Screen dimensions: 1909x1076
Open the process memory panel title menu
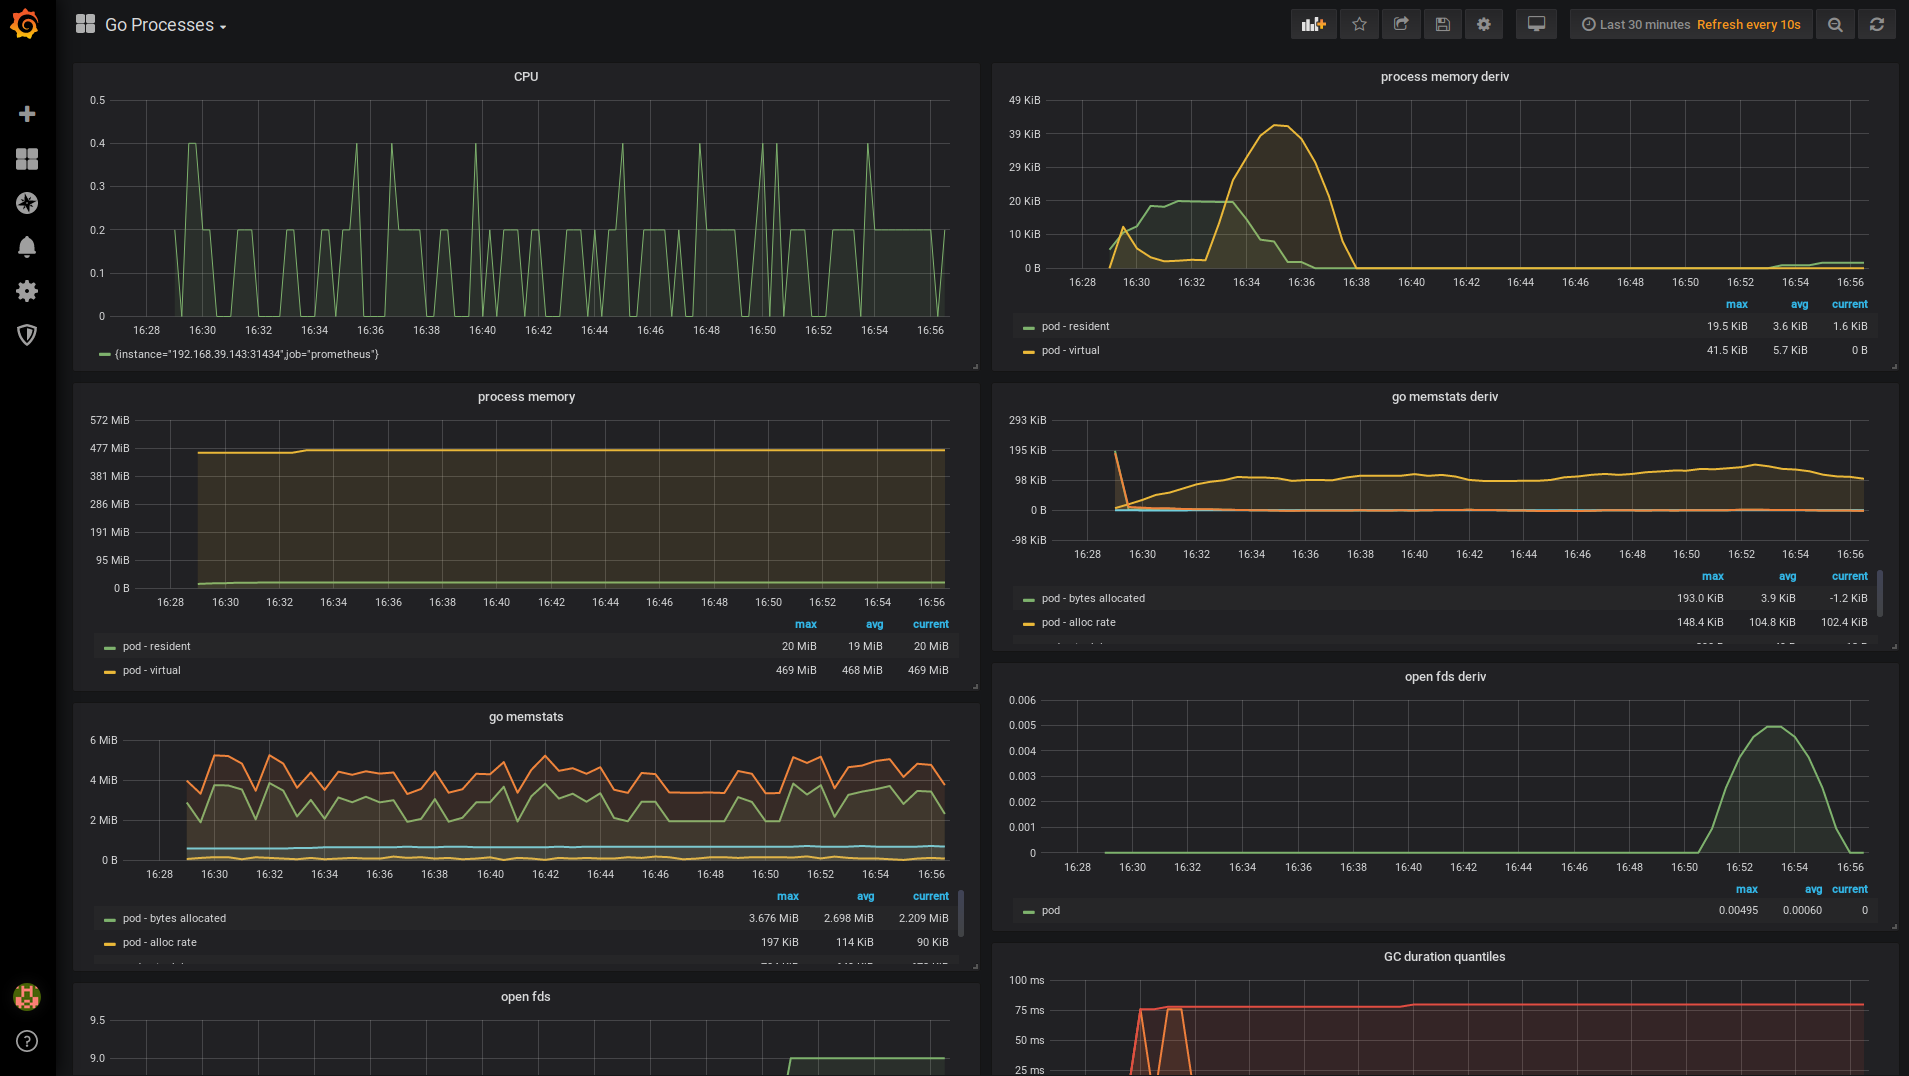click(526, 397)
